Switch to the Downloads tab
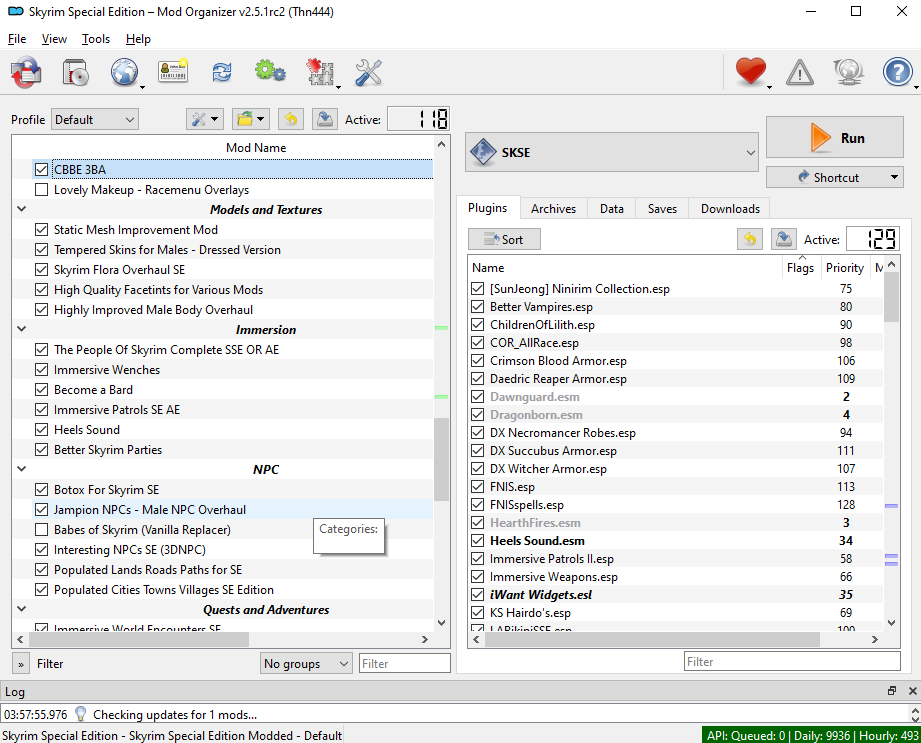This screenshot has width=921, height=743. point(729,209)
